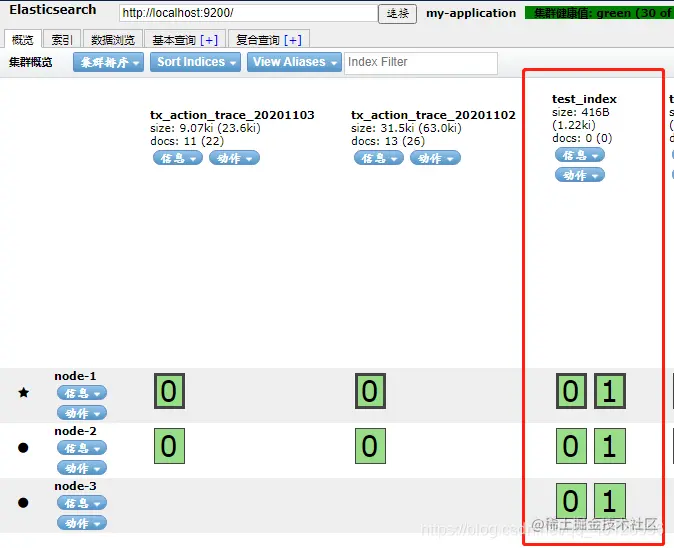The height and width of the screenshot is (548, 674).
Task: Click the node-1 label
Action: click(75, 376)
